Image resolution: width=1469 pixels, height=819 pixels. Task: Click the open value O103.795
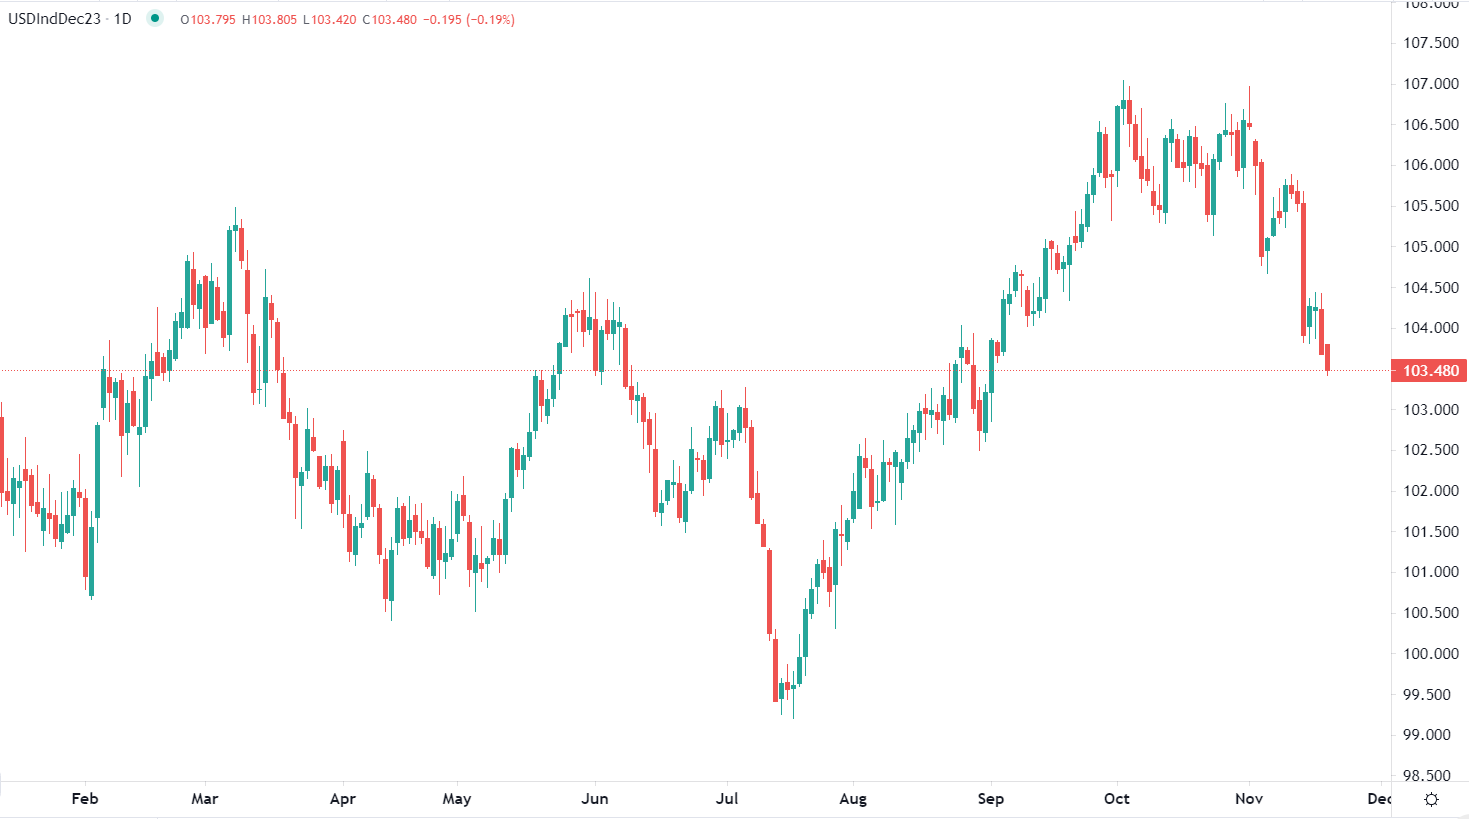pos(208,20)
